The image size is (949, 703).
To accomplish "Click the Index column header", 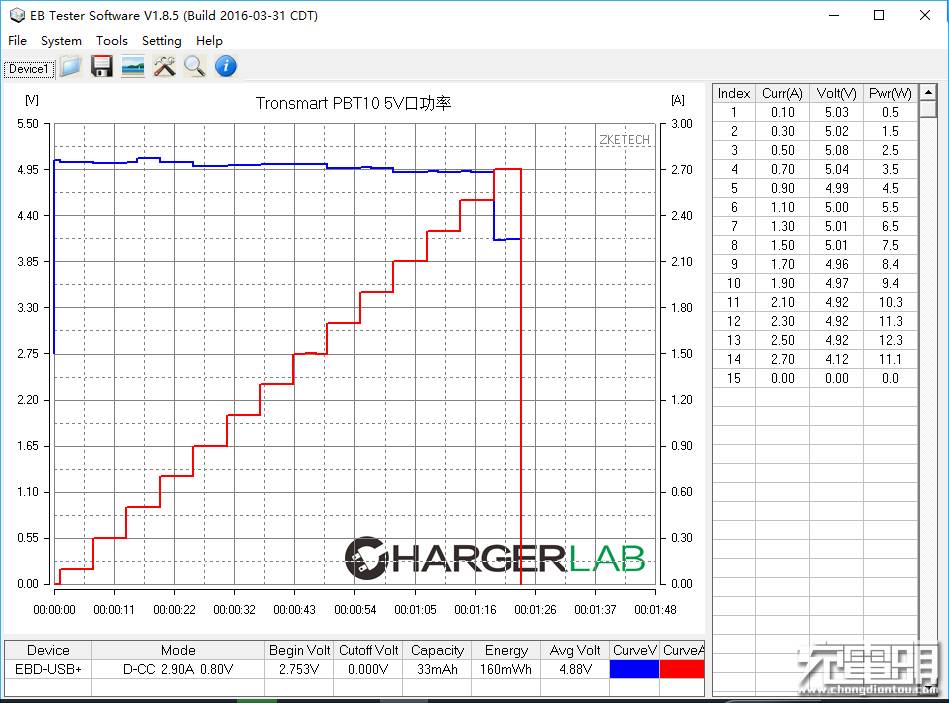I will 734,93.
